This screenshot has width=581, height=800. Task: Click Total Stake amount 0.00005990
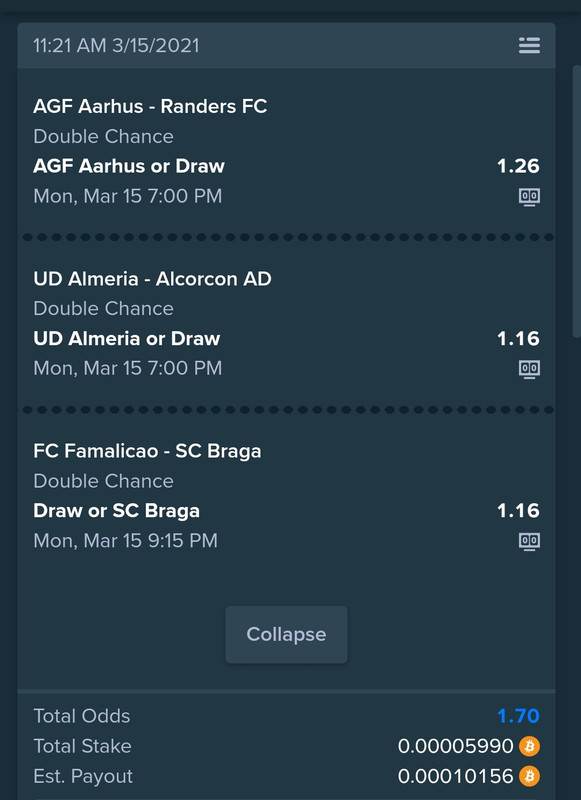(x=455, y=746)
